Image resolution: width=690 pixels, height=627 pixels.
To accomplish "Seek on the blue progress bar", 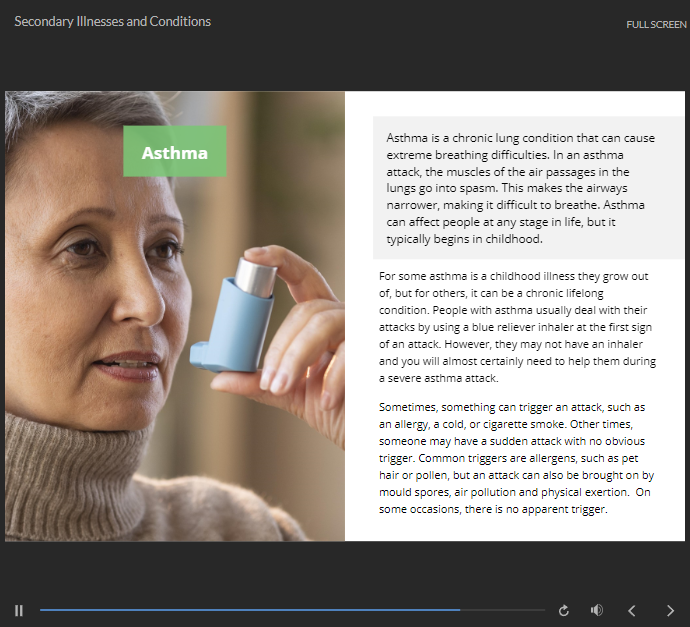I will (x=292, y=610).
